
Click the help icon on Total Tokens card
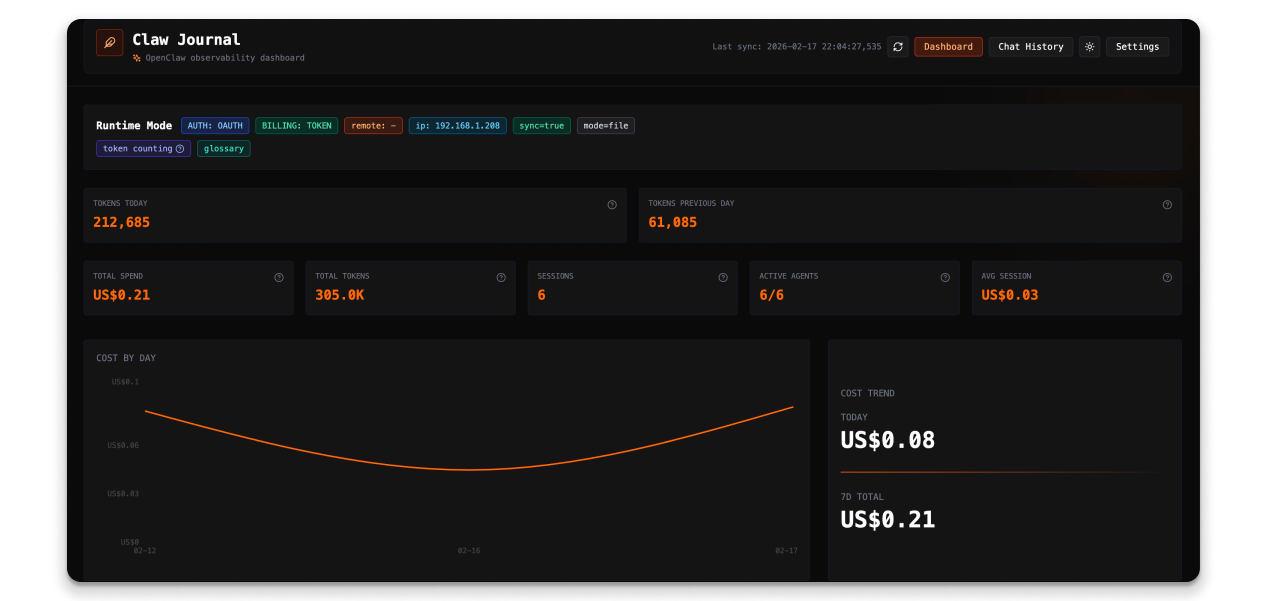pyautogui.click(x=501, y=278)
